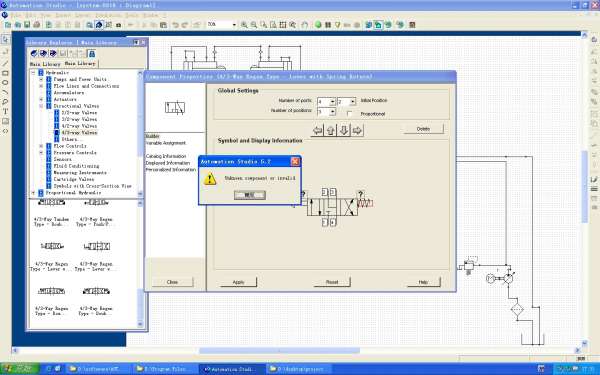Select Catalog Information in Component Properties
This screenshot has width=600, height=375.
click(x=166, y=157)
